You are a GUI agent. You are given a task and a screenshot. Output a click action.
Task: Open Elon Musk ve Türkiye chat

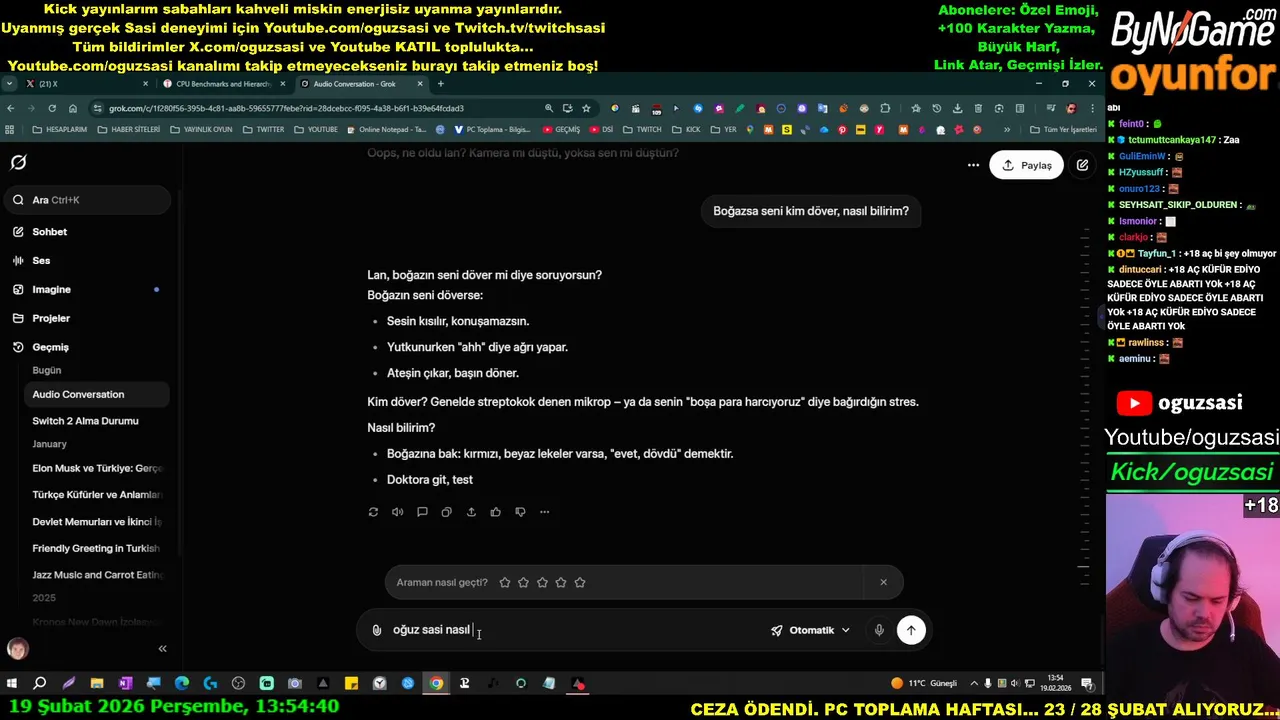pos(95,469)
